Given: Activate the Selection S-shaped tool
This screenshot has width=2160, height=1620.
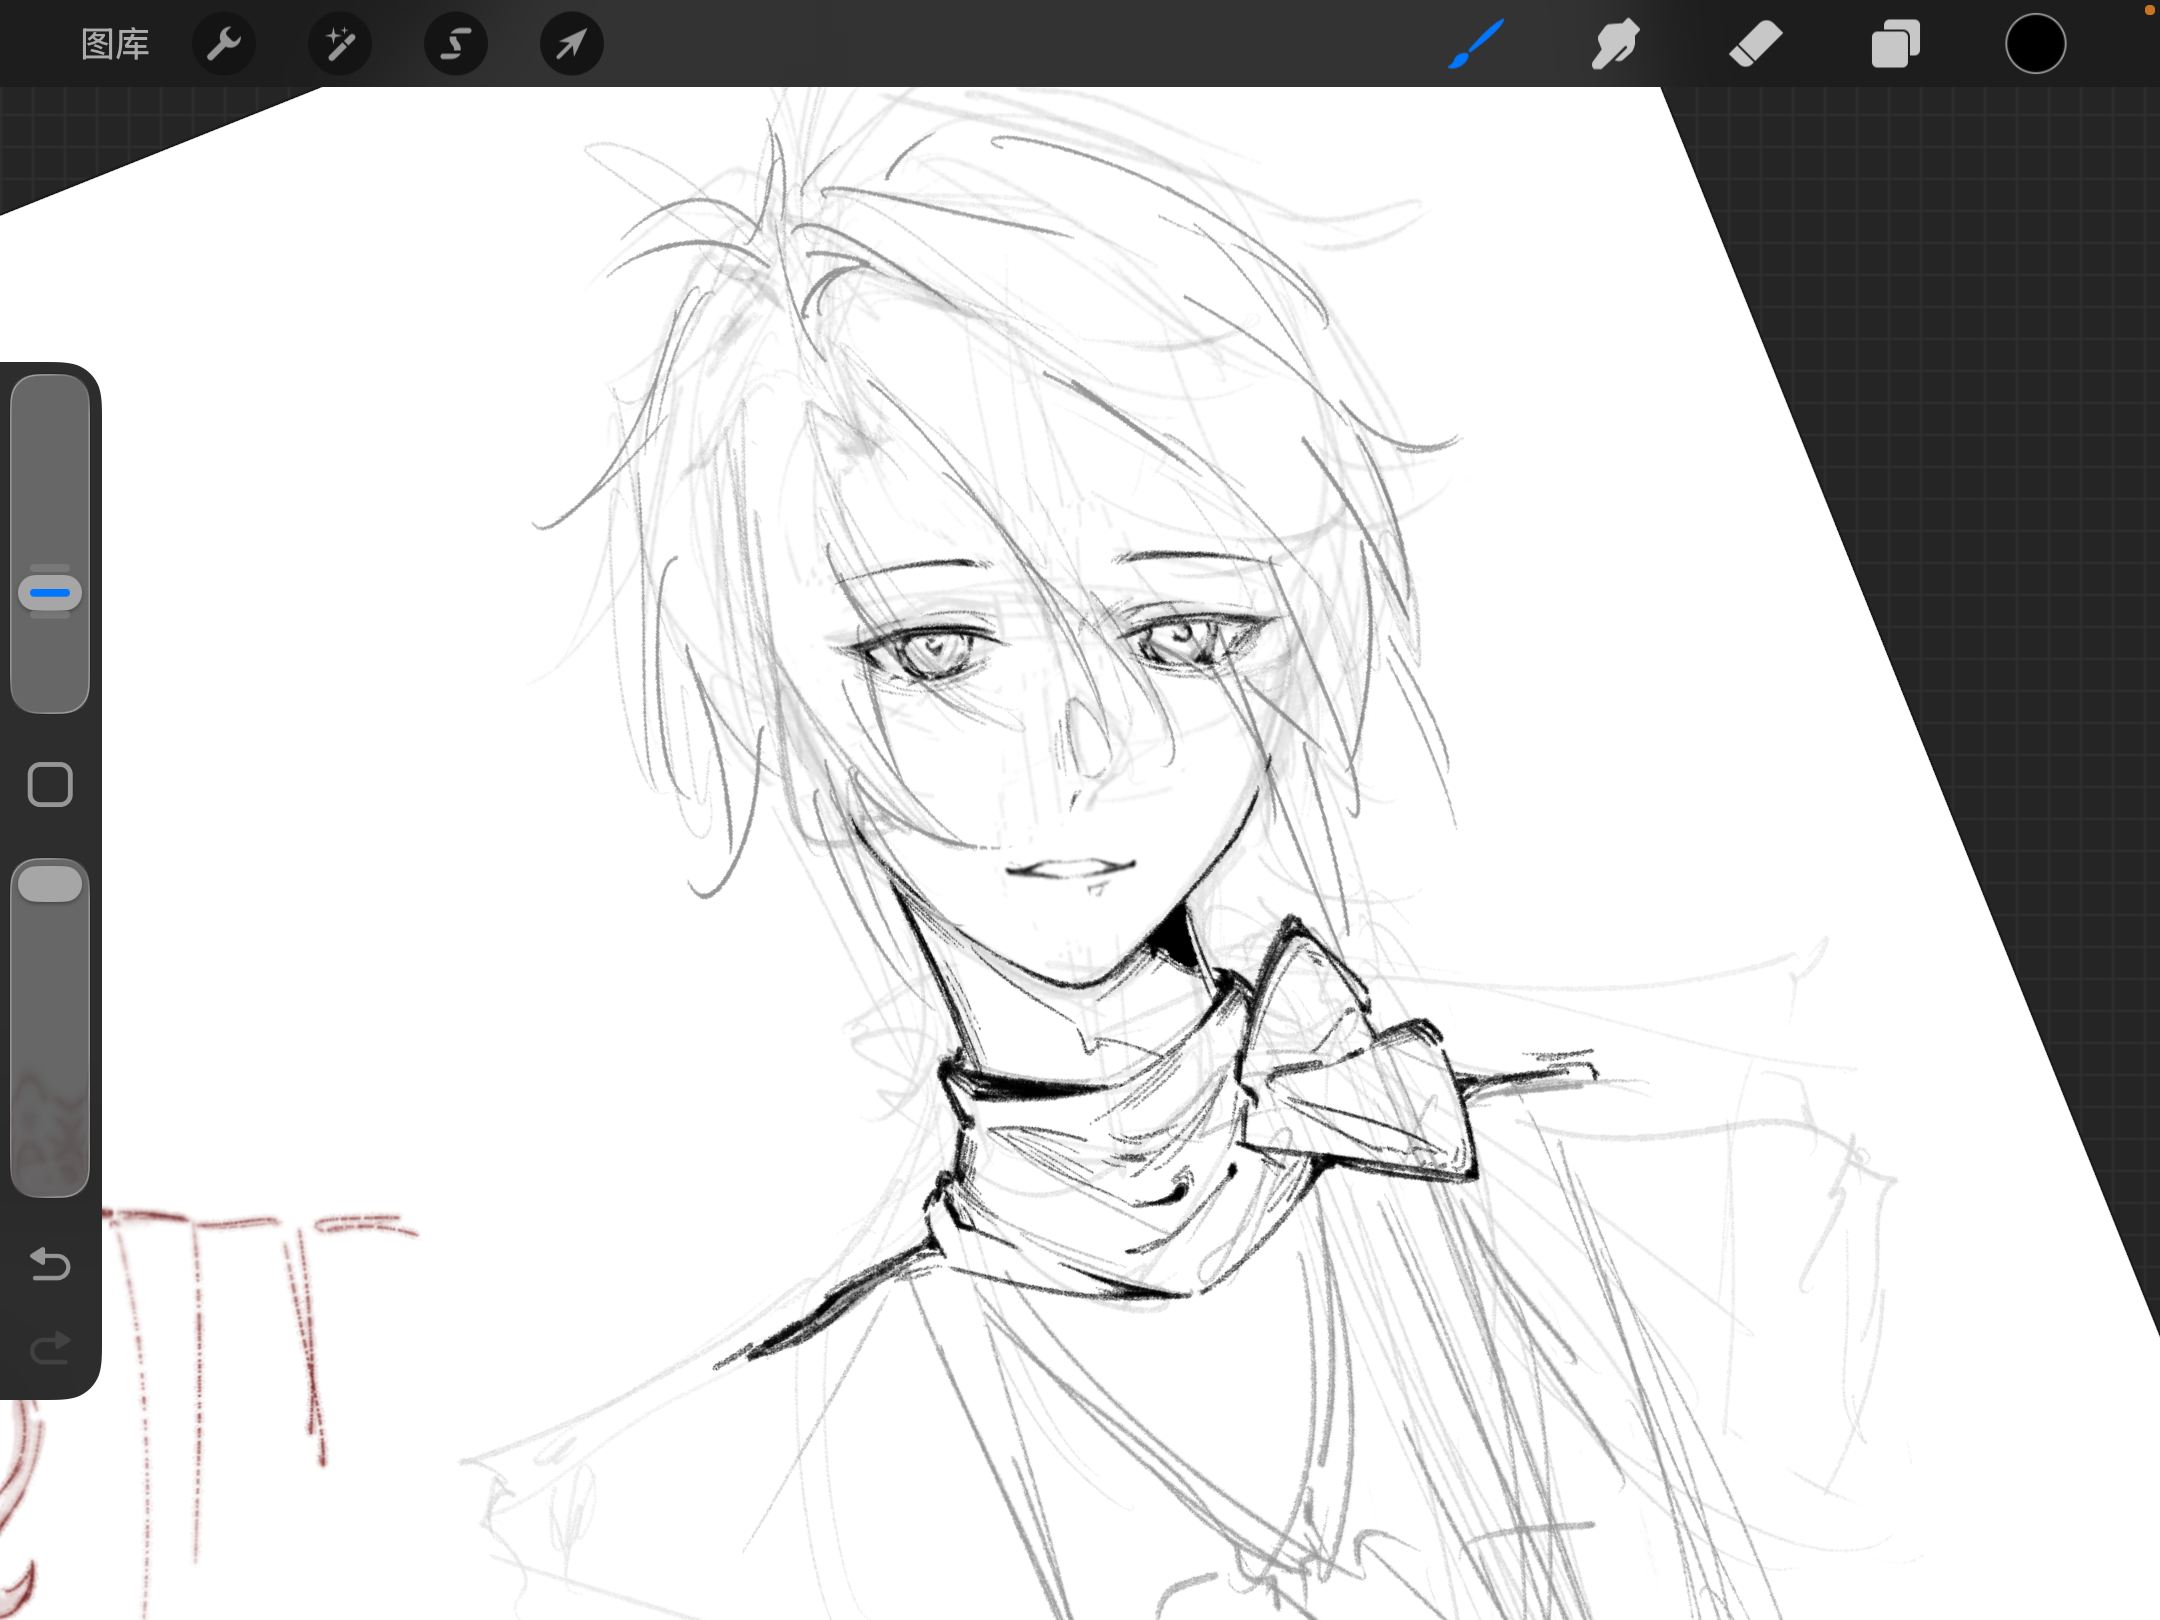Looking at the screenshot, I should pyautogui.click(x=456, y=44).
